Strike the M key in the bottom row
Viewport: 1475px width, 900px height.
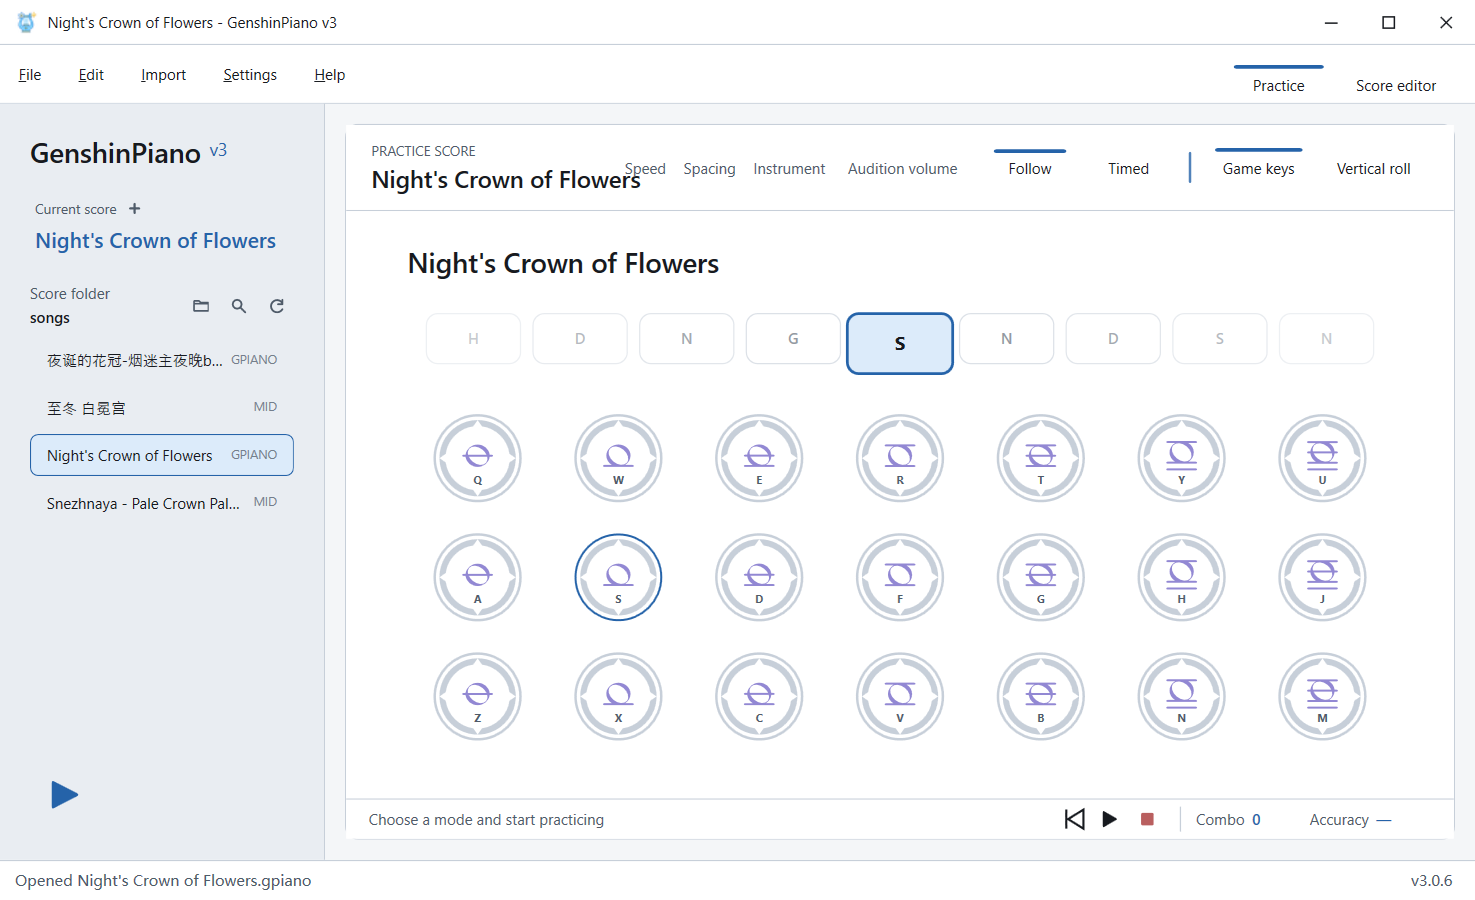[x=1322, y=696]
